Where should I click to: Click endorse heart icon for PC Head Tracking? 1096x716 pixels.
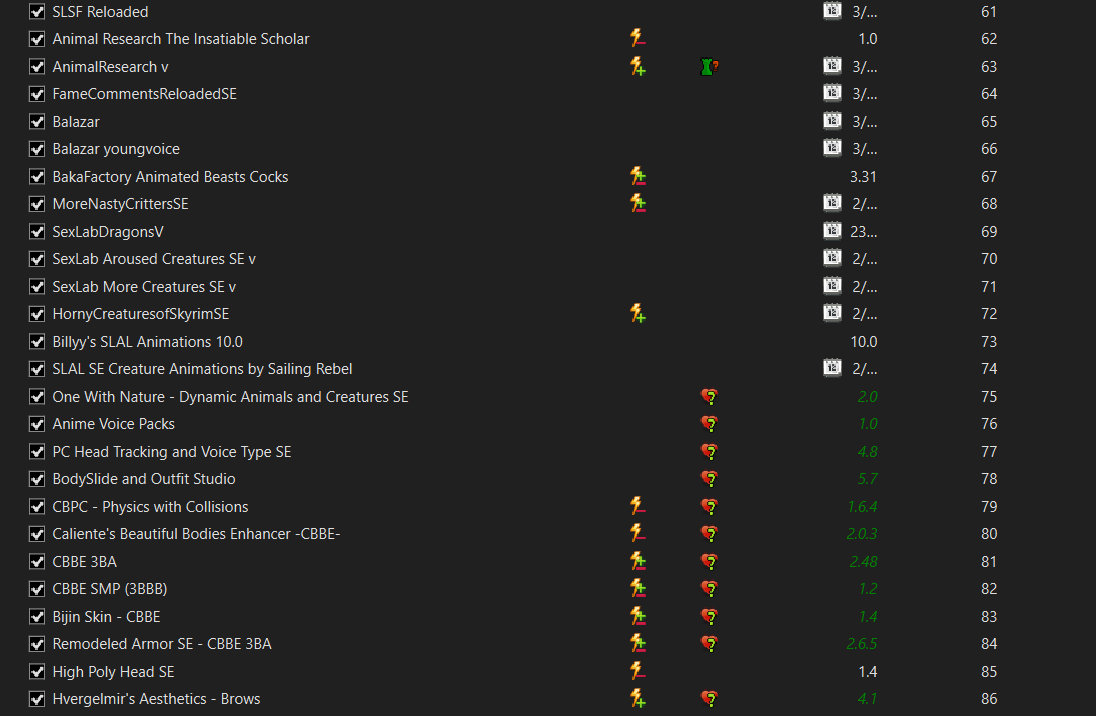709,452
